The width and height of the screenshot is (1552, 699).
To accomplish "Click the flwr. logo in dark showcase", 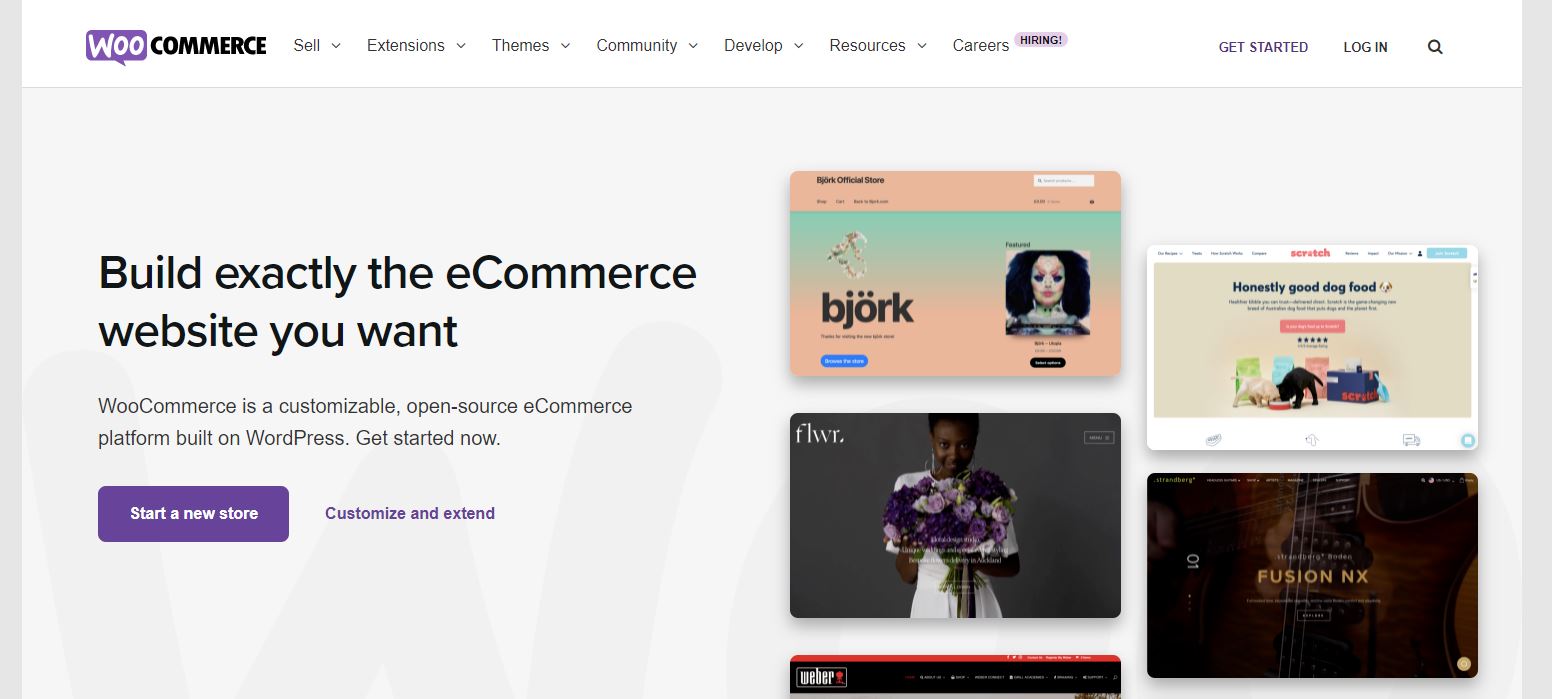I will [819, 434].
